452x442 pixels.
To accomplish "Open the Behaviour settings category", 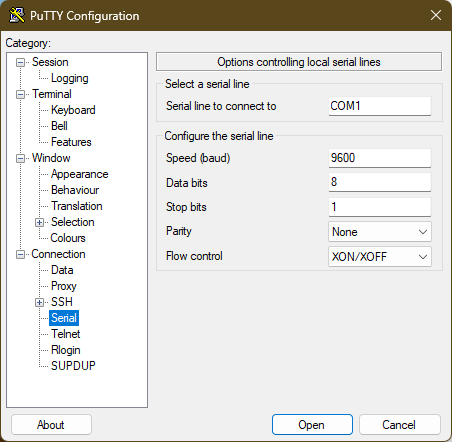I will click(75, 190).
